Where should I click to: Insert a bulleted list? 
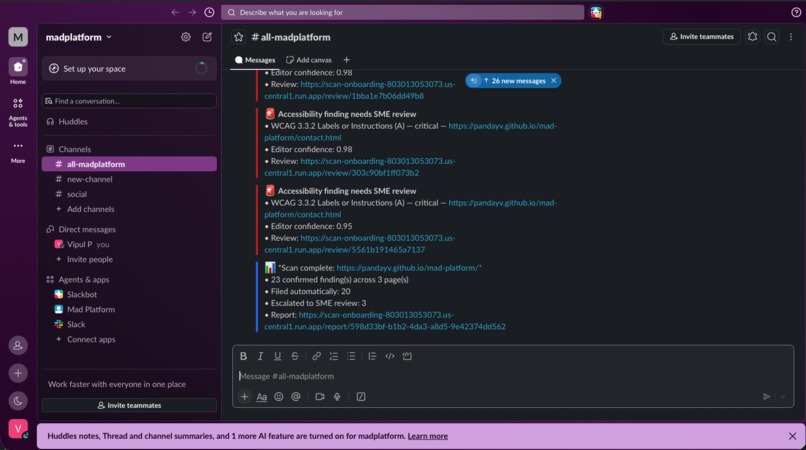tap(351, 356)
